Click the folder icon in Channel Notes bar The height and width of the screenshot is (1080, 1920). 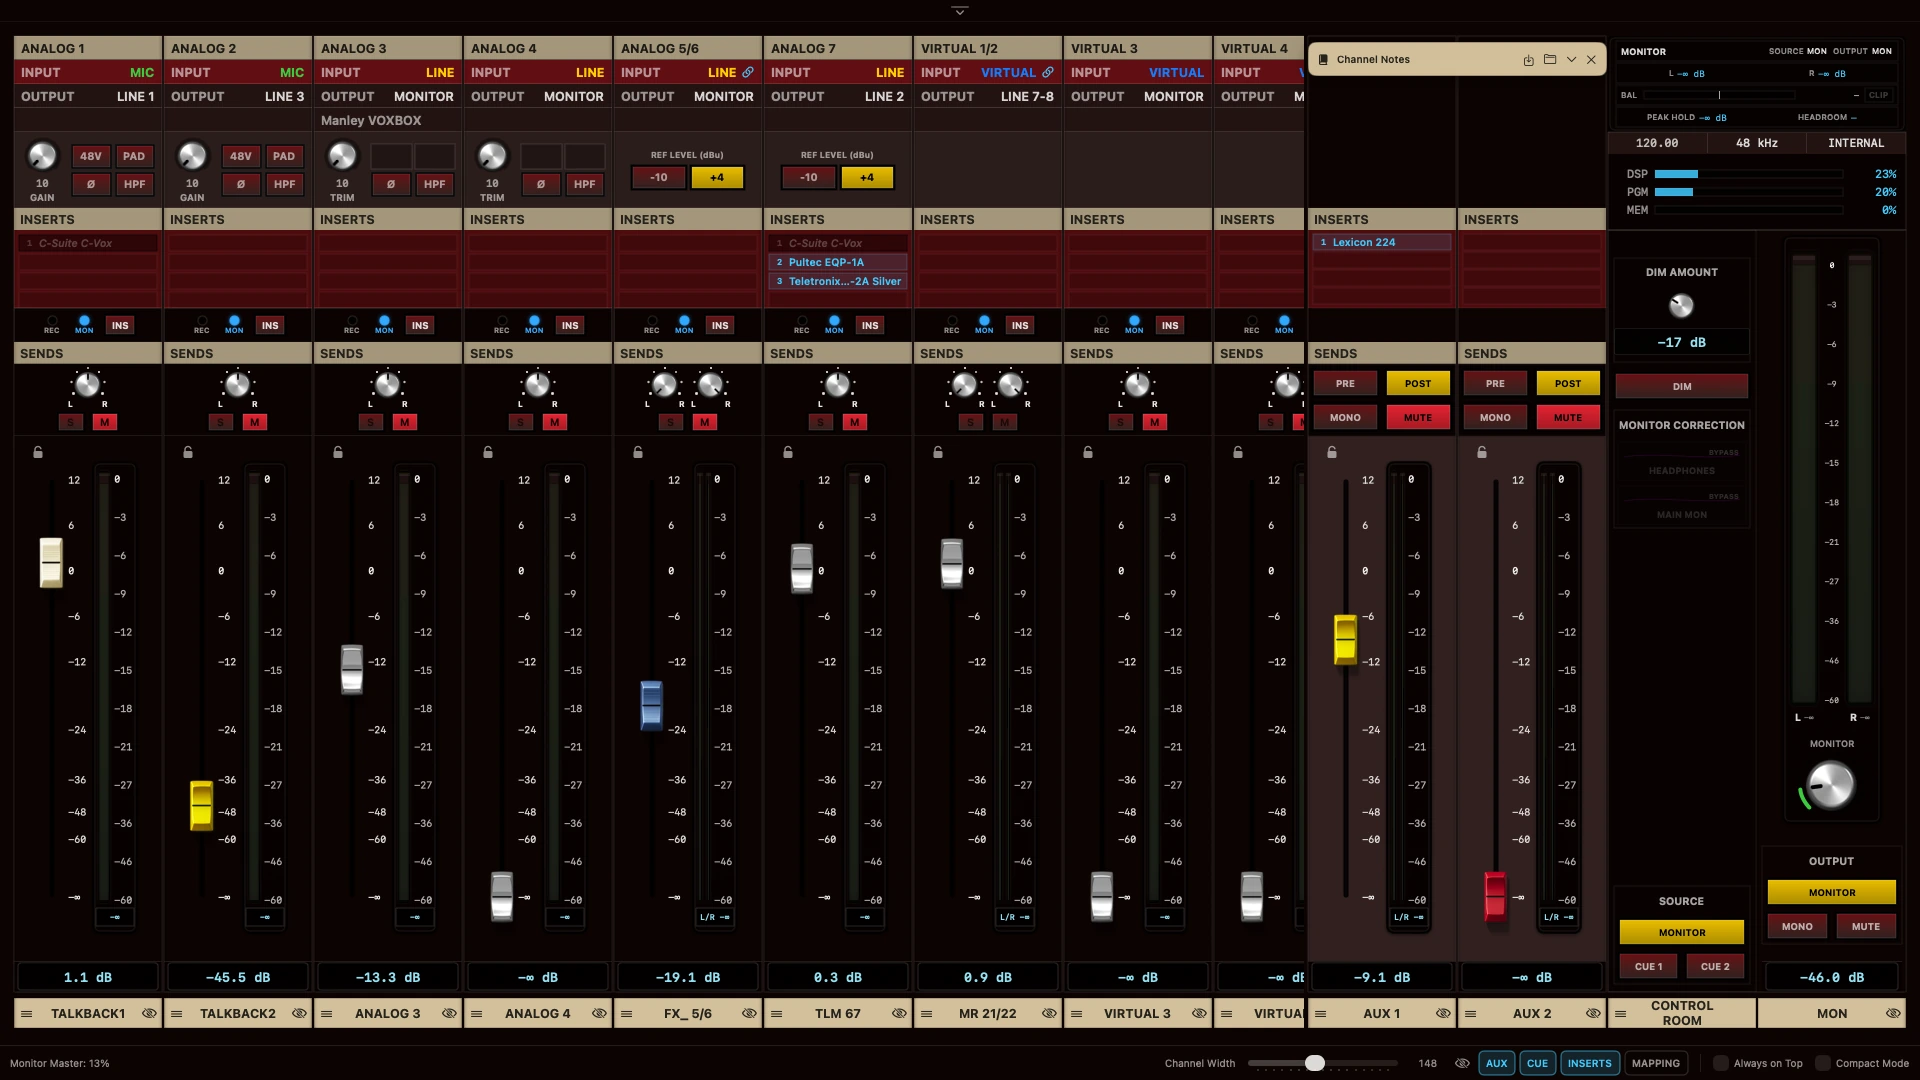tap(1549, 60)
